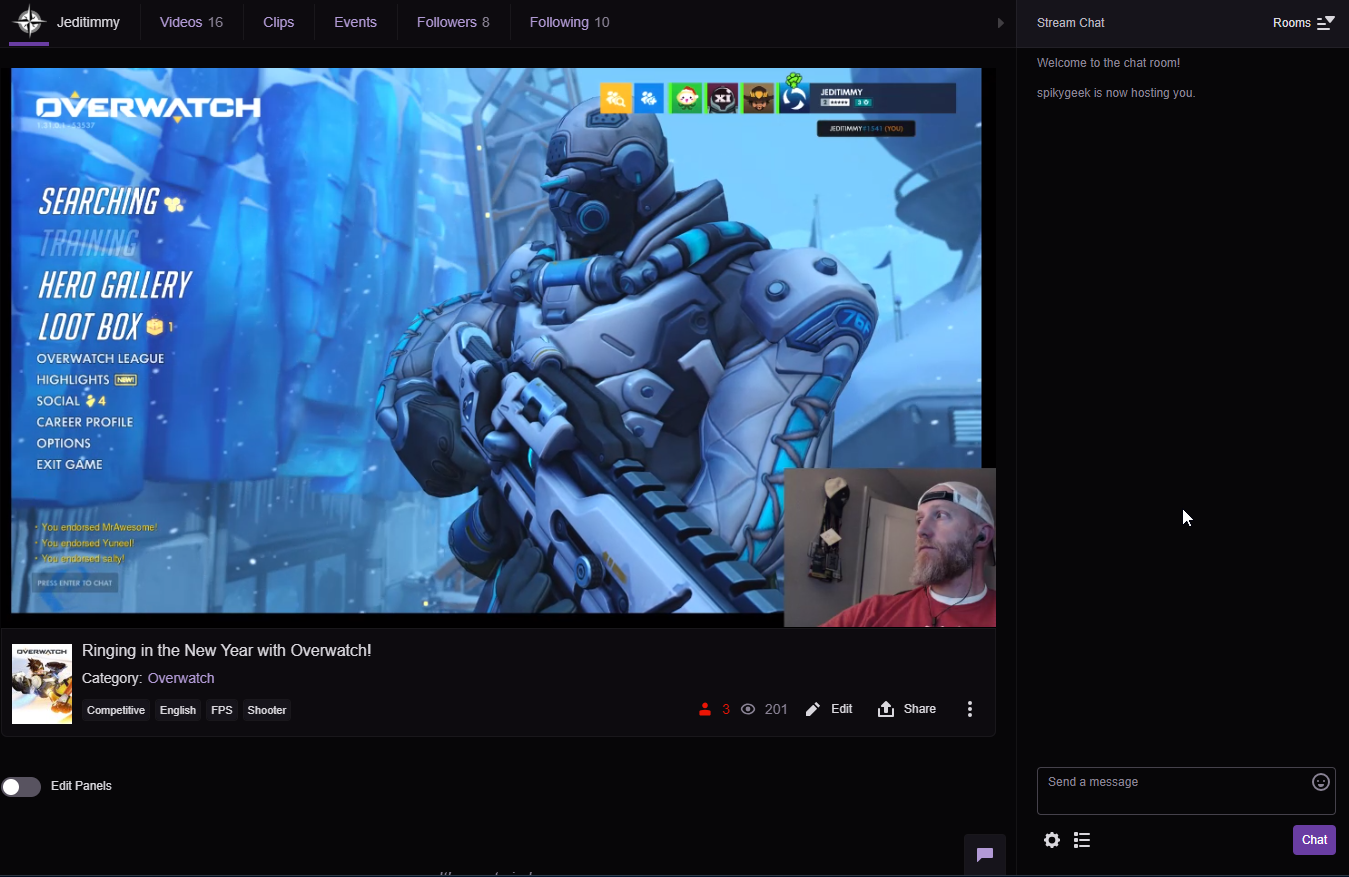
Task: Click the eye total views icon
Action: coord(748,709)
